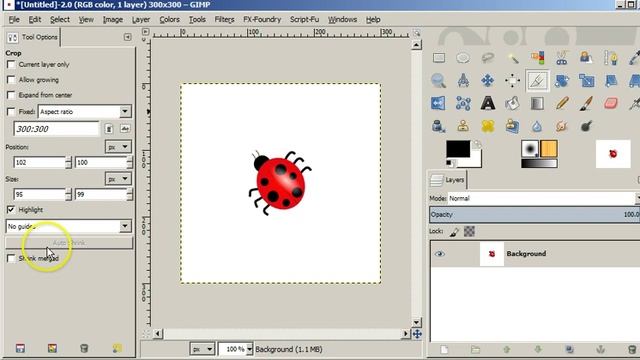Hide the Background layer eye icon
640x360 pixels.
440,254
